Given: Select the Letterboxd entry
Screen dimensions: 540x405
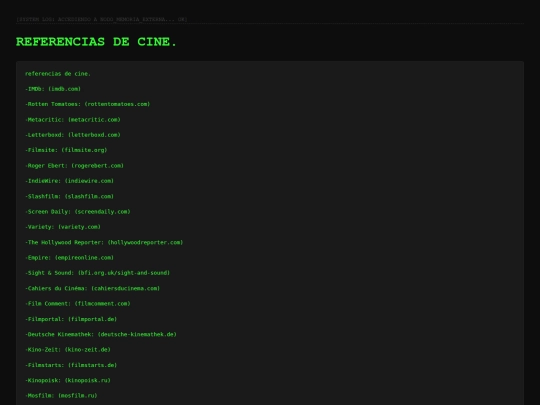Looking at the screenshot, I should pos(73,135).
